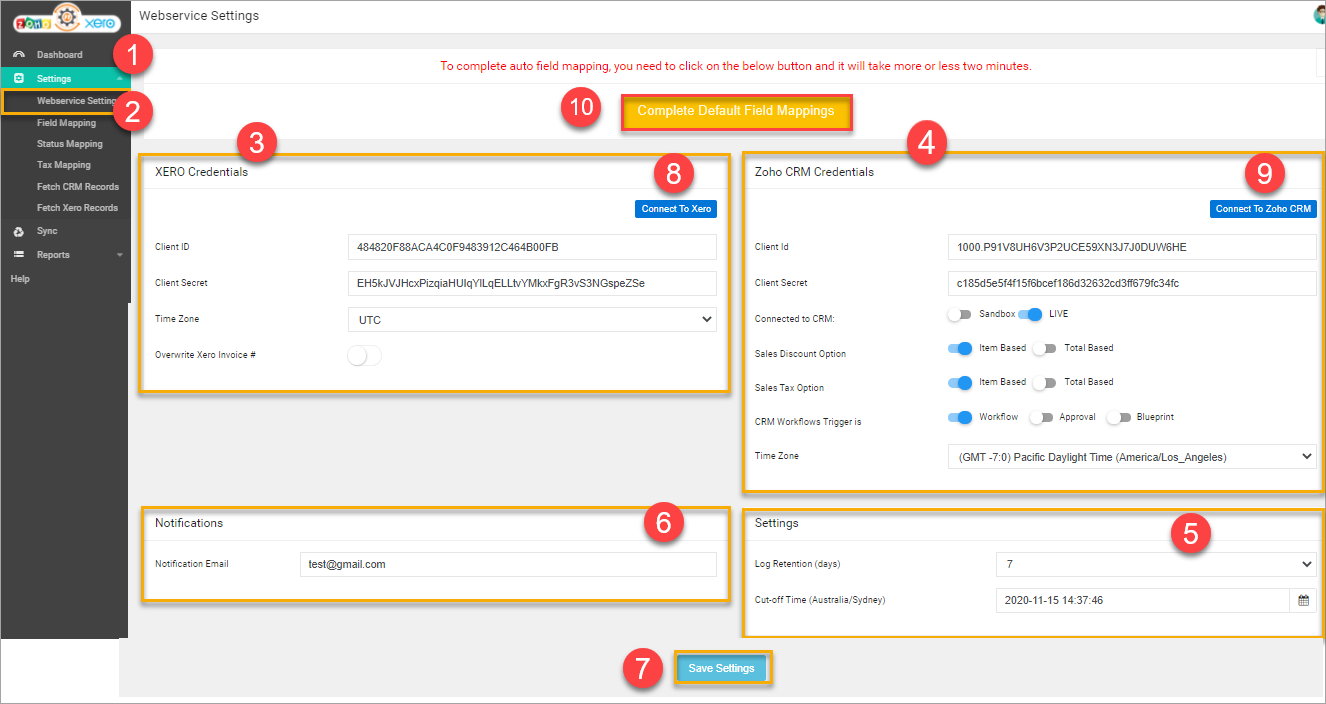Click the XERO Credentials heading

[201, 172]
